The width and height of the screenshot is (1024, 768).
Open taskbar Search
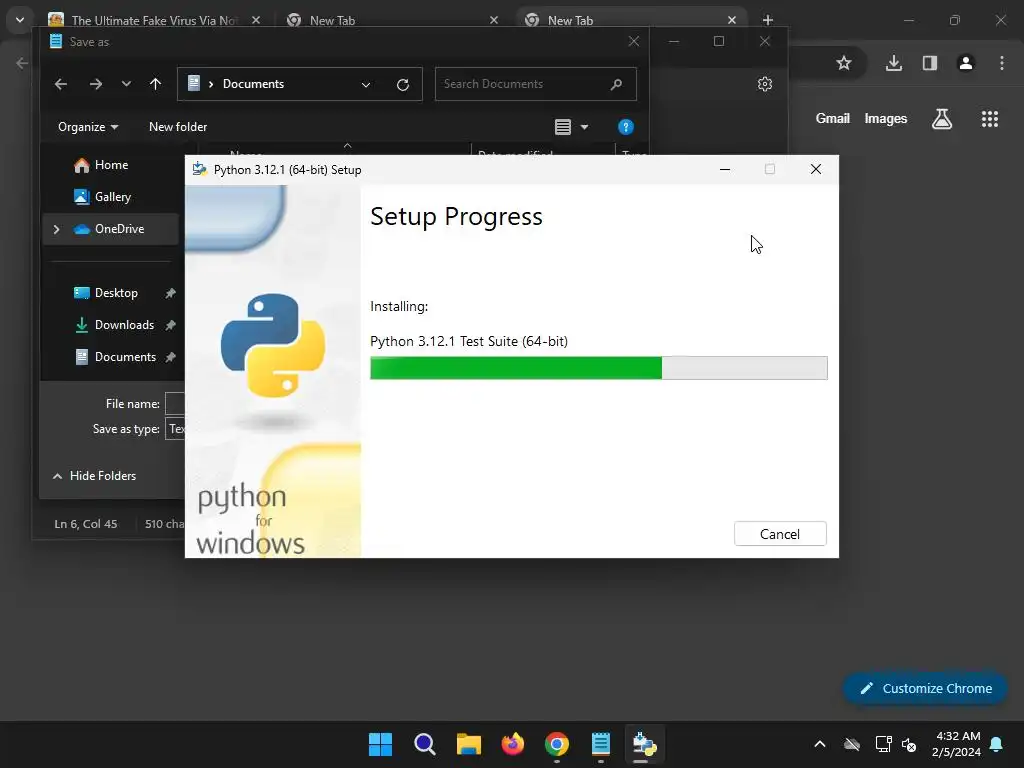tap(424, 744)
